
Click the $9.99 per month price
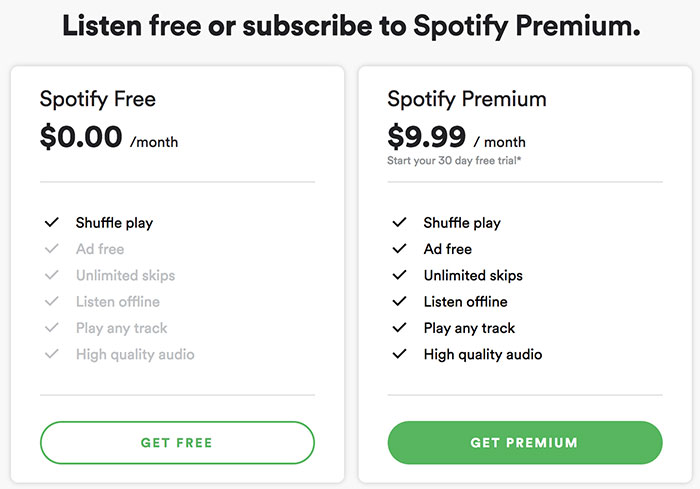point(429,137)
